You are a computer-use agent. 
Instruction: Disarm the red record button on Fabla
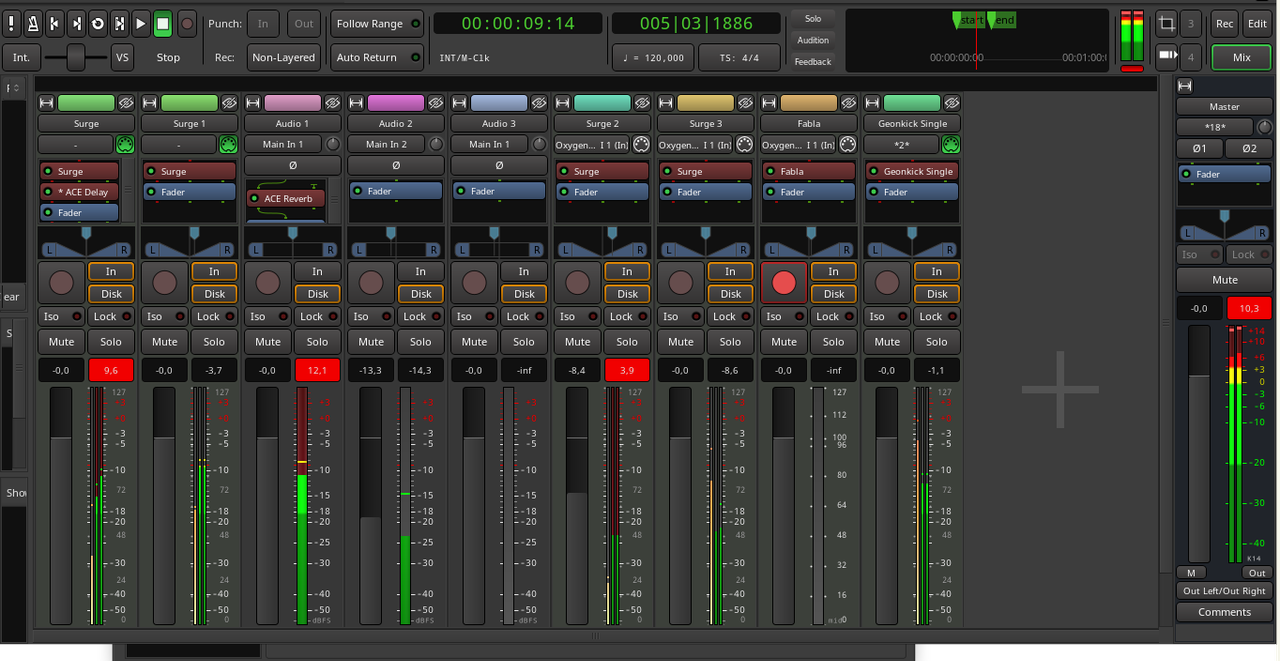(x=784, y=283)
